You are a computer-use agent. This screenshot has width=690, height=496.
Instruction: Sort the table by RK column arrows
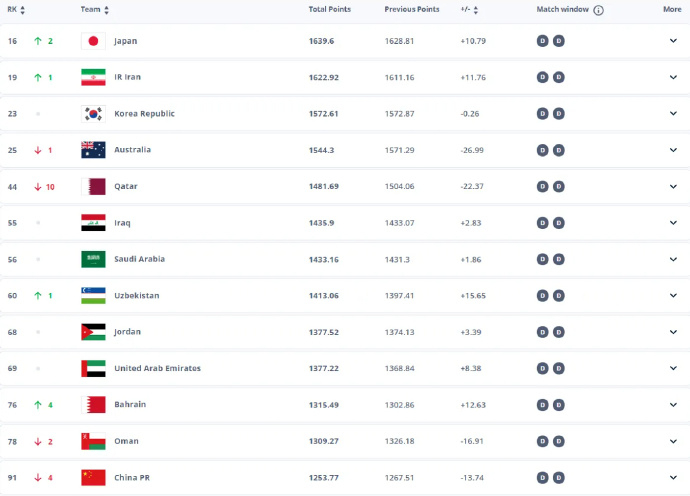click(x=22, y=10)
